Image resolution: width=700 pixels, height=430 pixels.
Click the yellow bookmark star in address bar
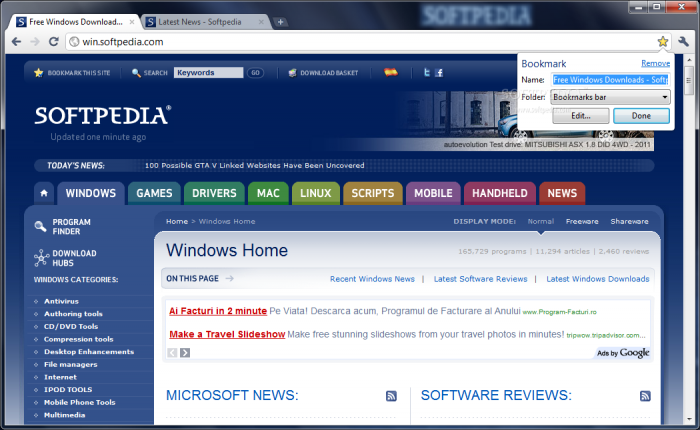click(662, 42)
